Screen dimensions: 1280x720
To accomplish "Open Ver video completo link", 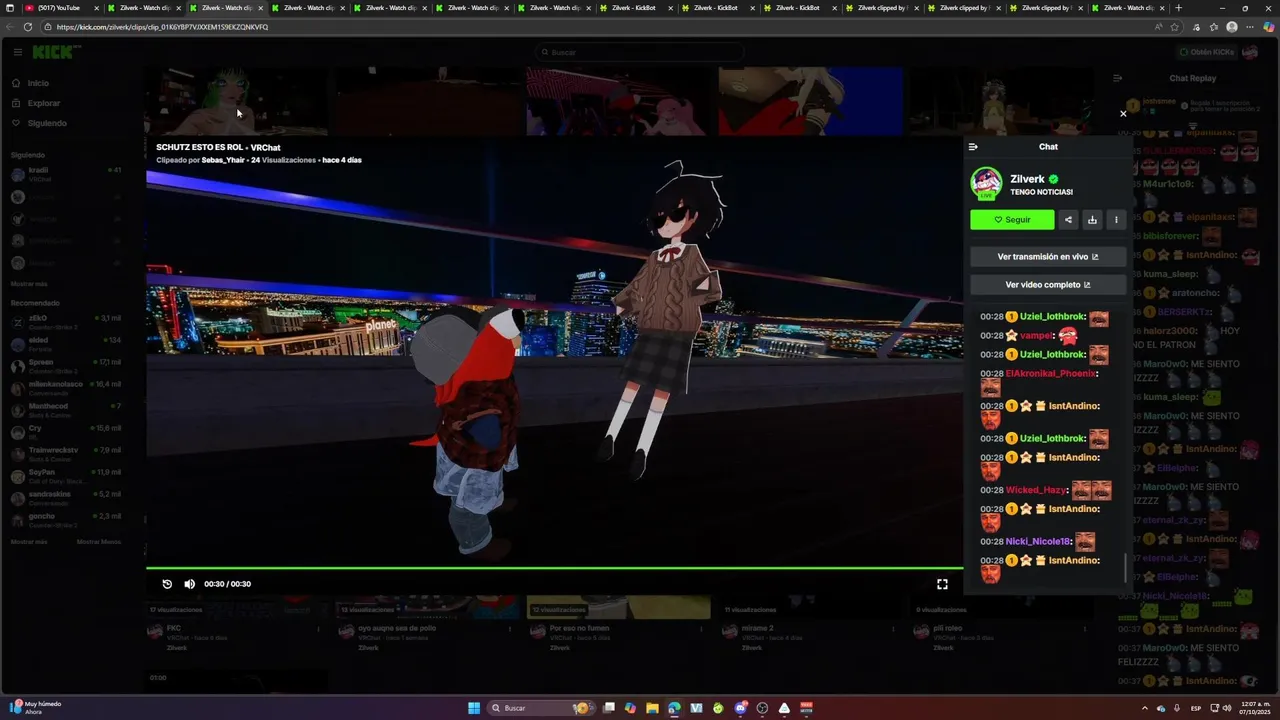I will pos(1048,285).
